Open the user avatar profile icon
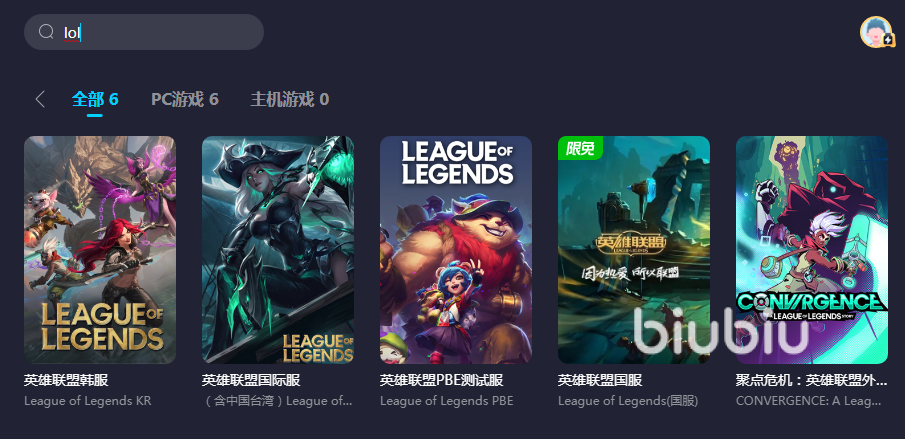Screen dimensions: 905x439 pyautogui.click(x=876, y=32)
